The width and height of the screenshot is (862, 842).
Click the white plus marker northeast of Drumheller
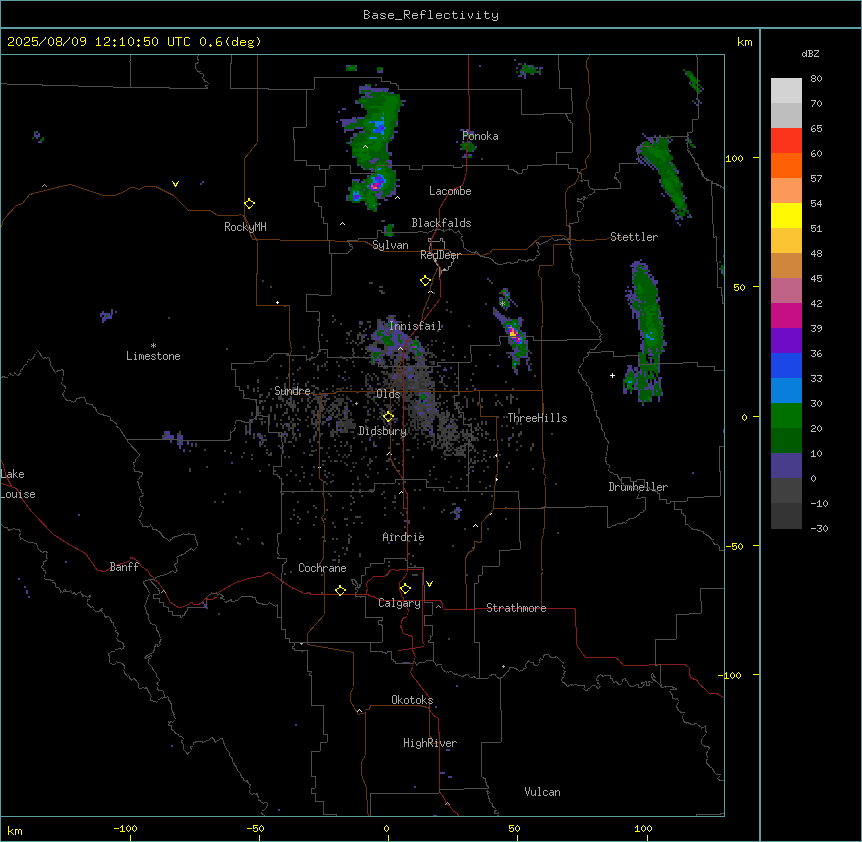(x=612, y=375)
